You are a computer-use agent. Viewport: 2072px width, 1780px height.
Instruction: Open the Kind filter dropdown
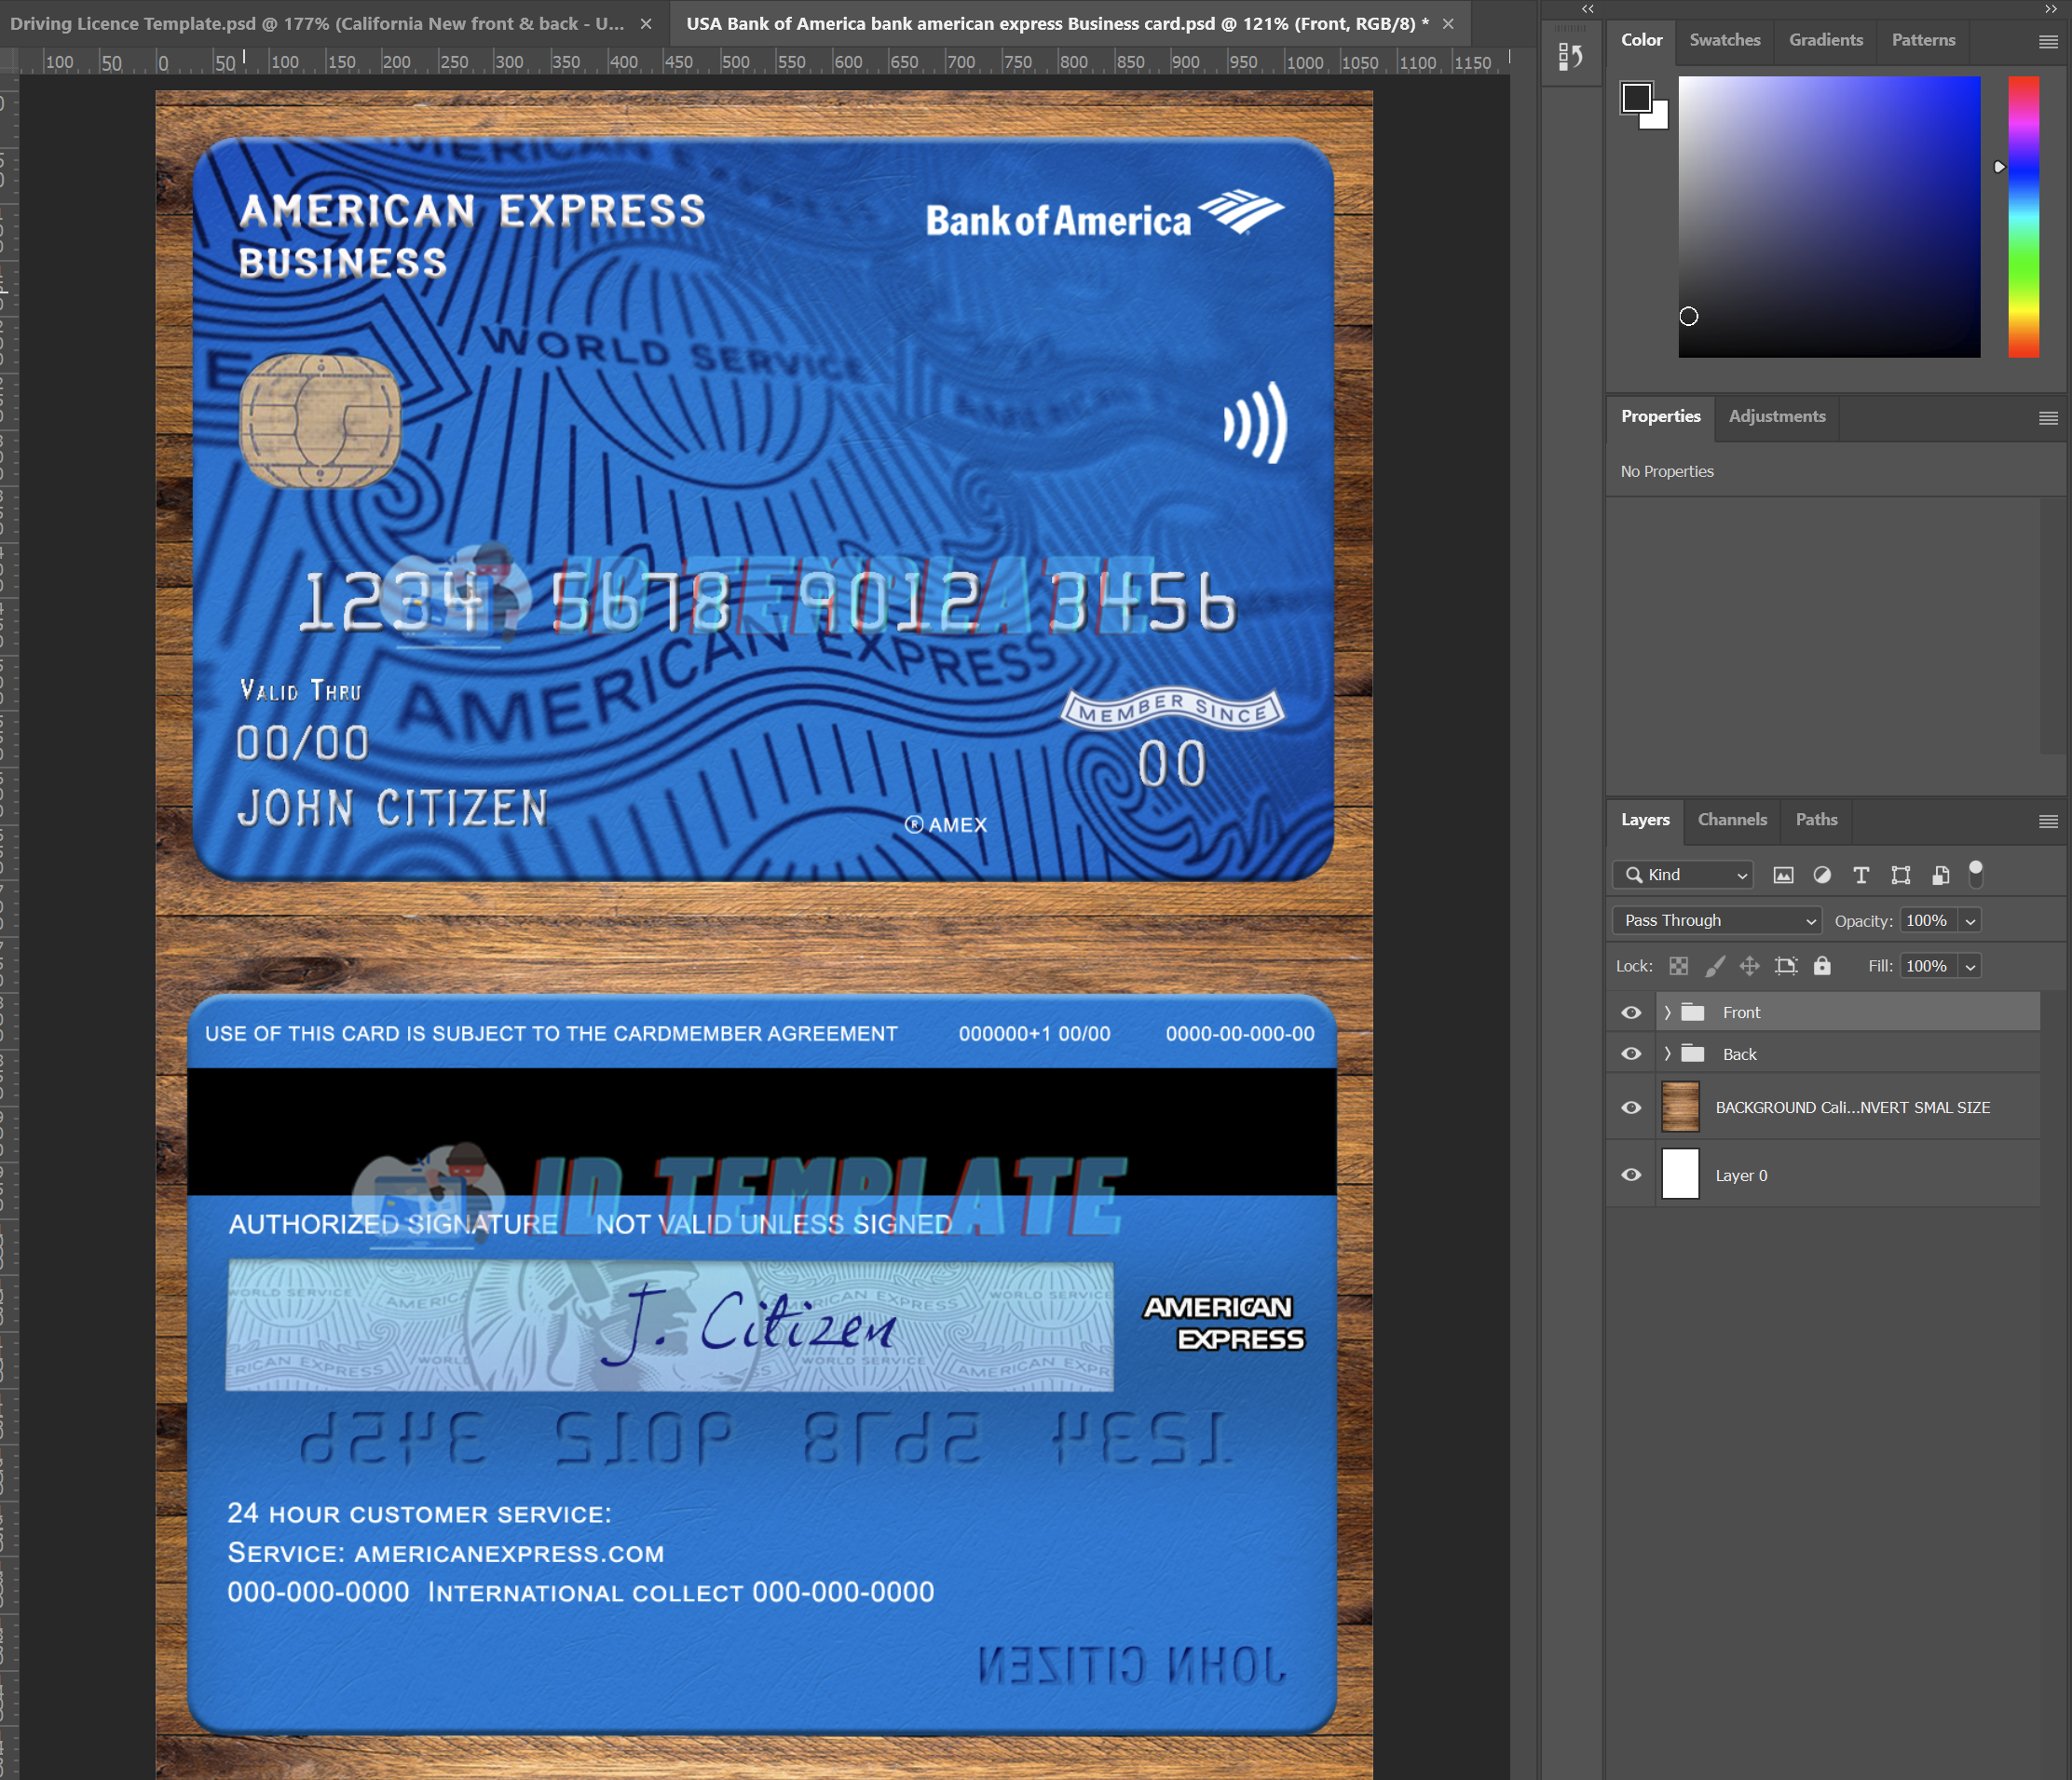[x=1683, y=875]
